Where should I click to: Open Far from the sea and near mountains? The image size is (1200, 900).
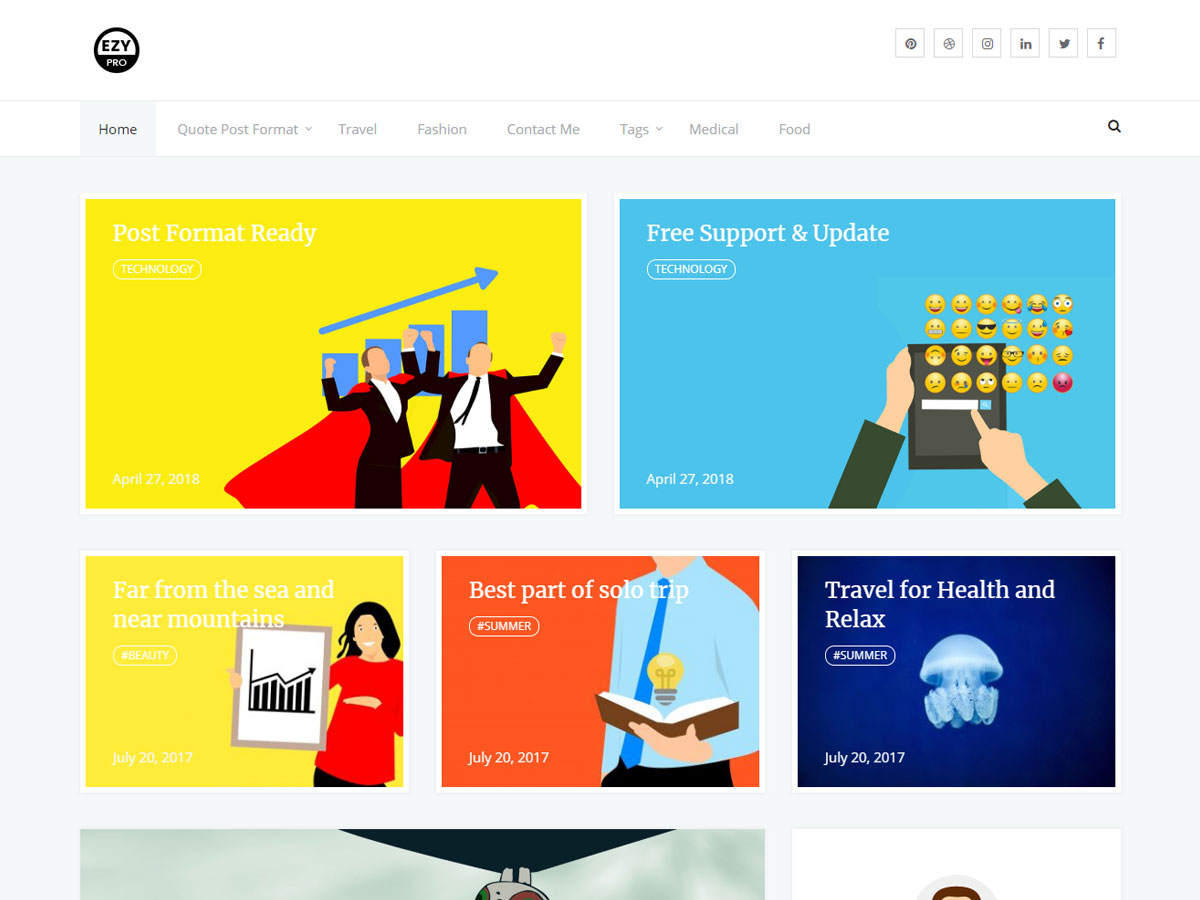pos(223,604)
